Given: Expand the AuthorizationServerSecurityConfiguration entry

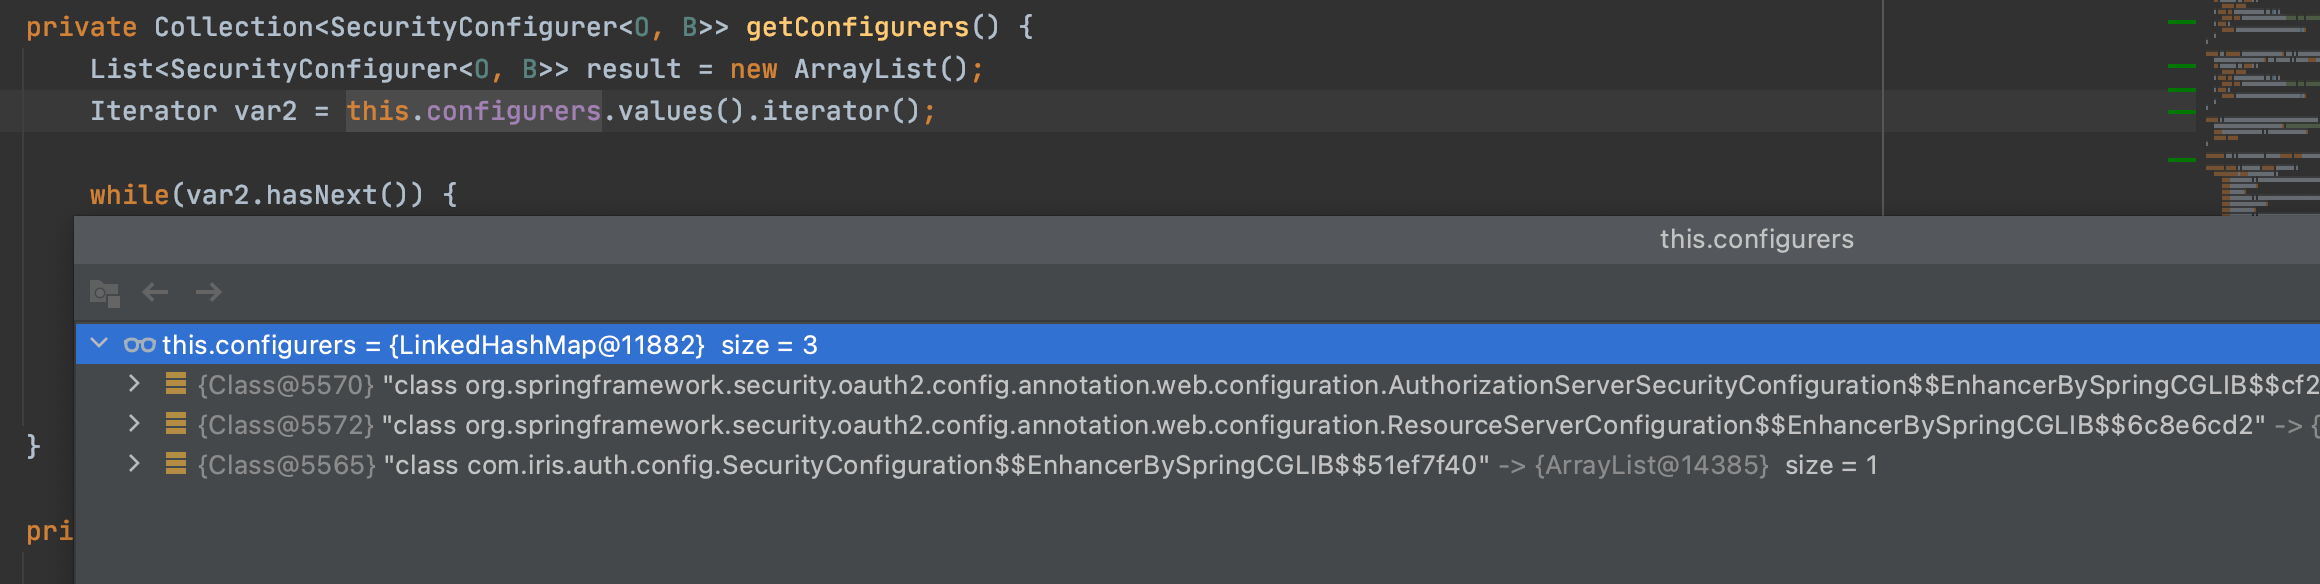Looking at the screenshot, I should pos(134,384).
